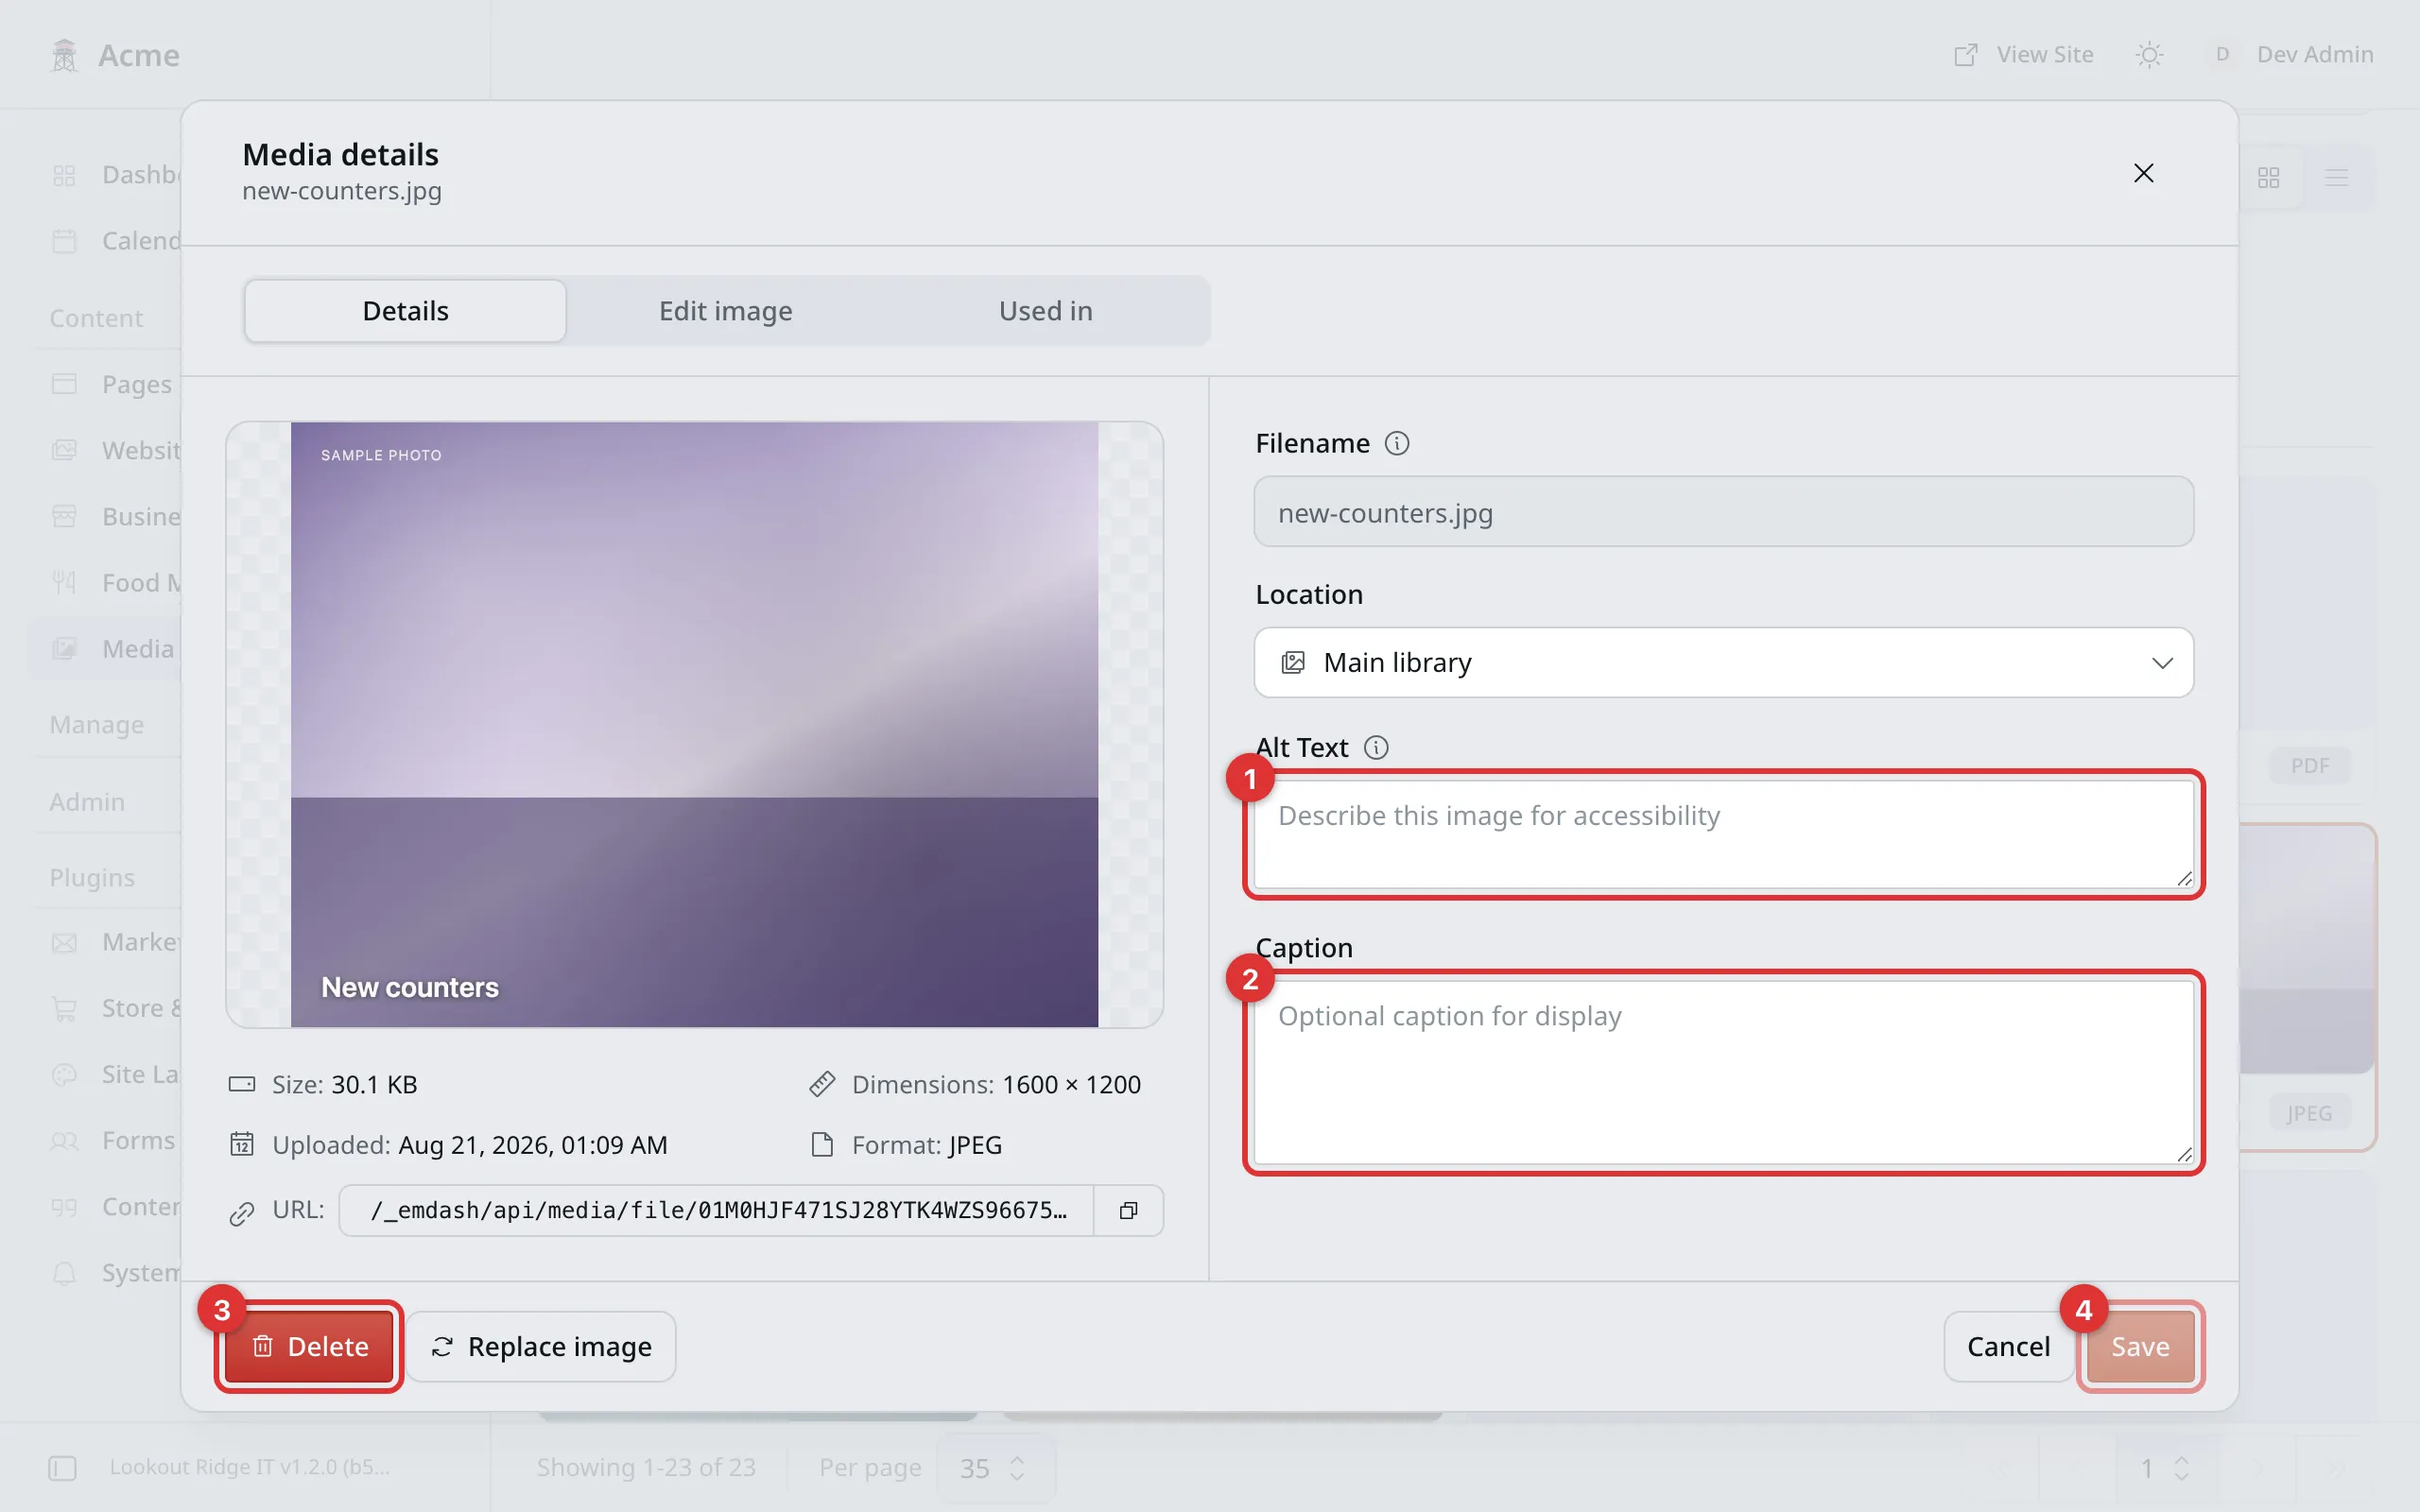Open the System sidebar item
The image size is (2420, 1512).
[x=106, y=1272]
